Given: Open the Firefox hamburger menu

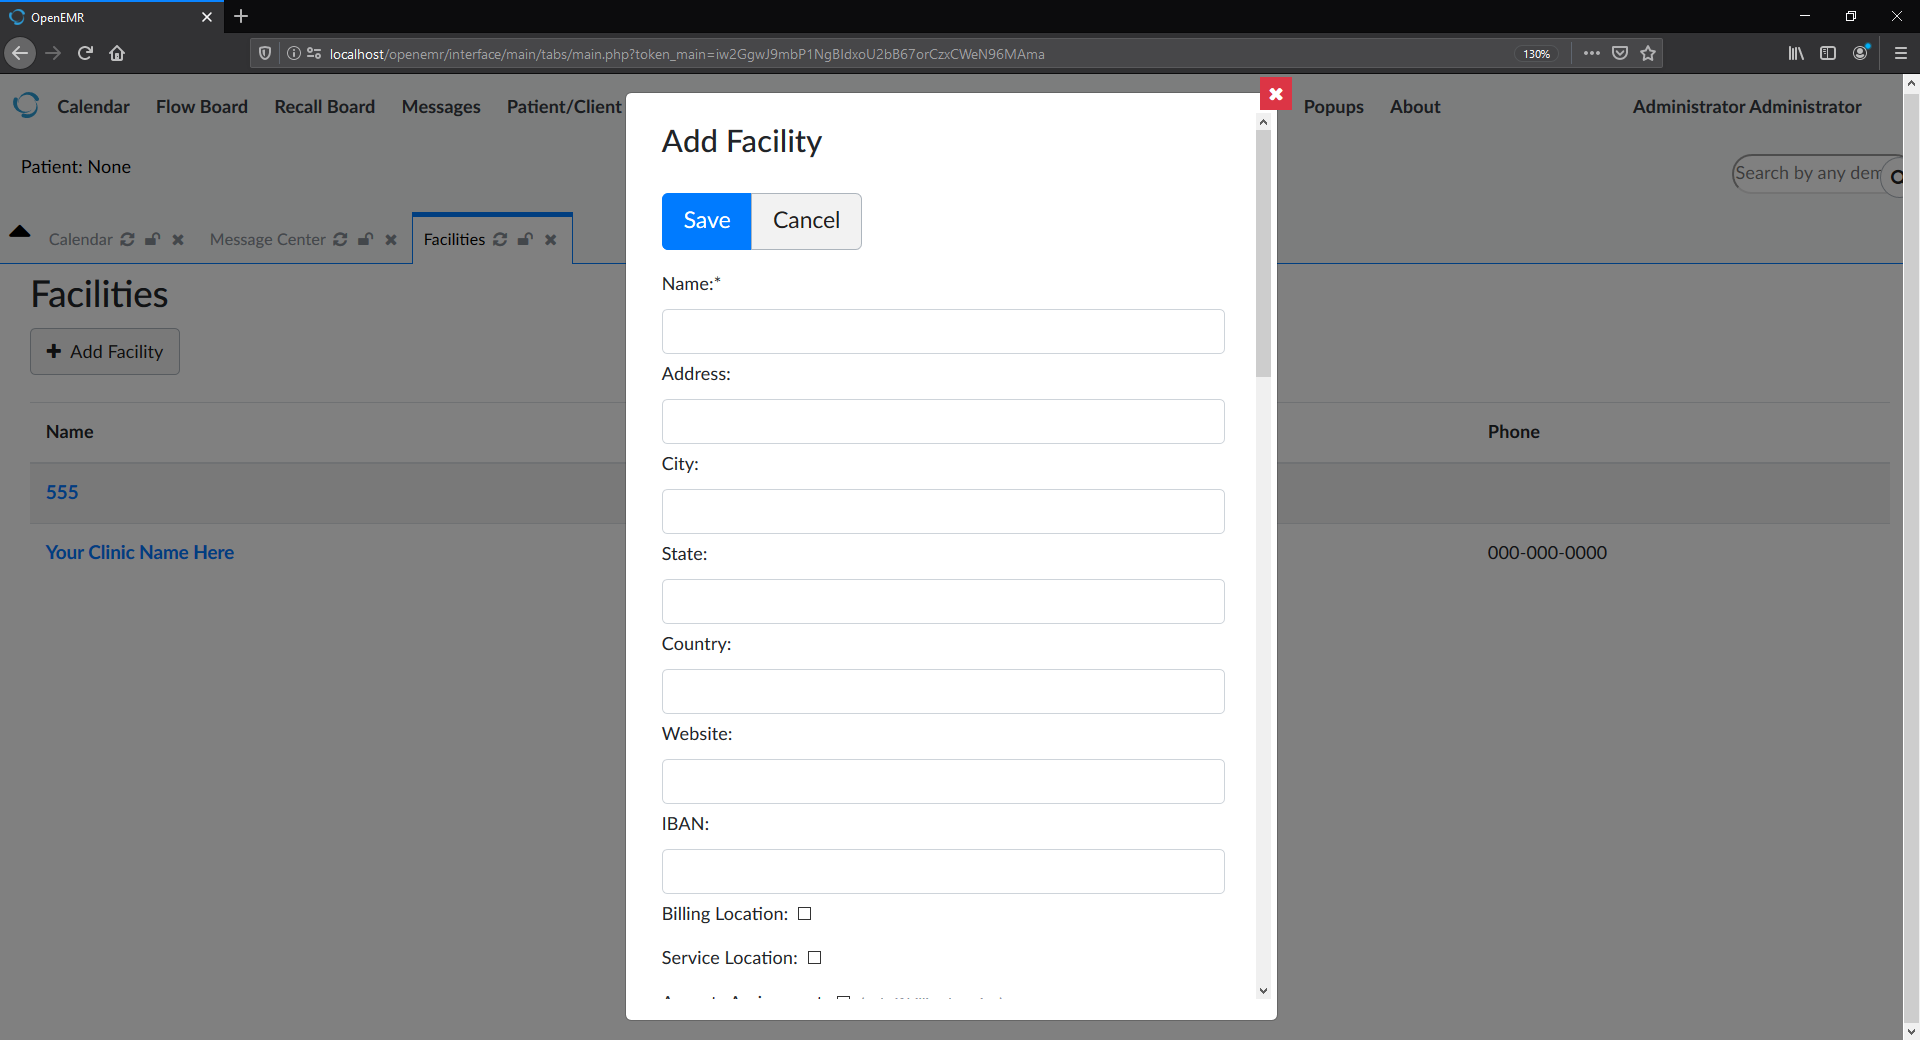Looking at the screenshot, I should point(1901,53).
